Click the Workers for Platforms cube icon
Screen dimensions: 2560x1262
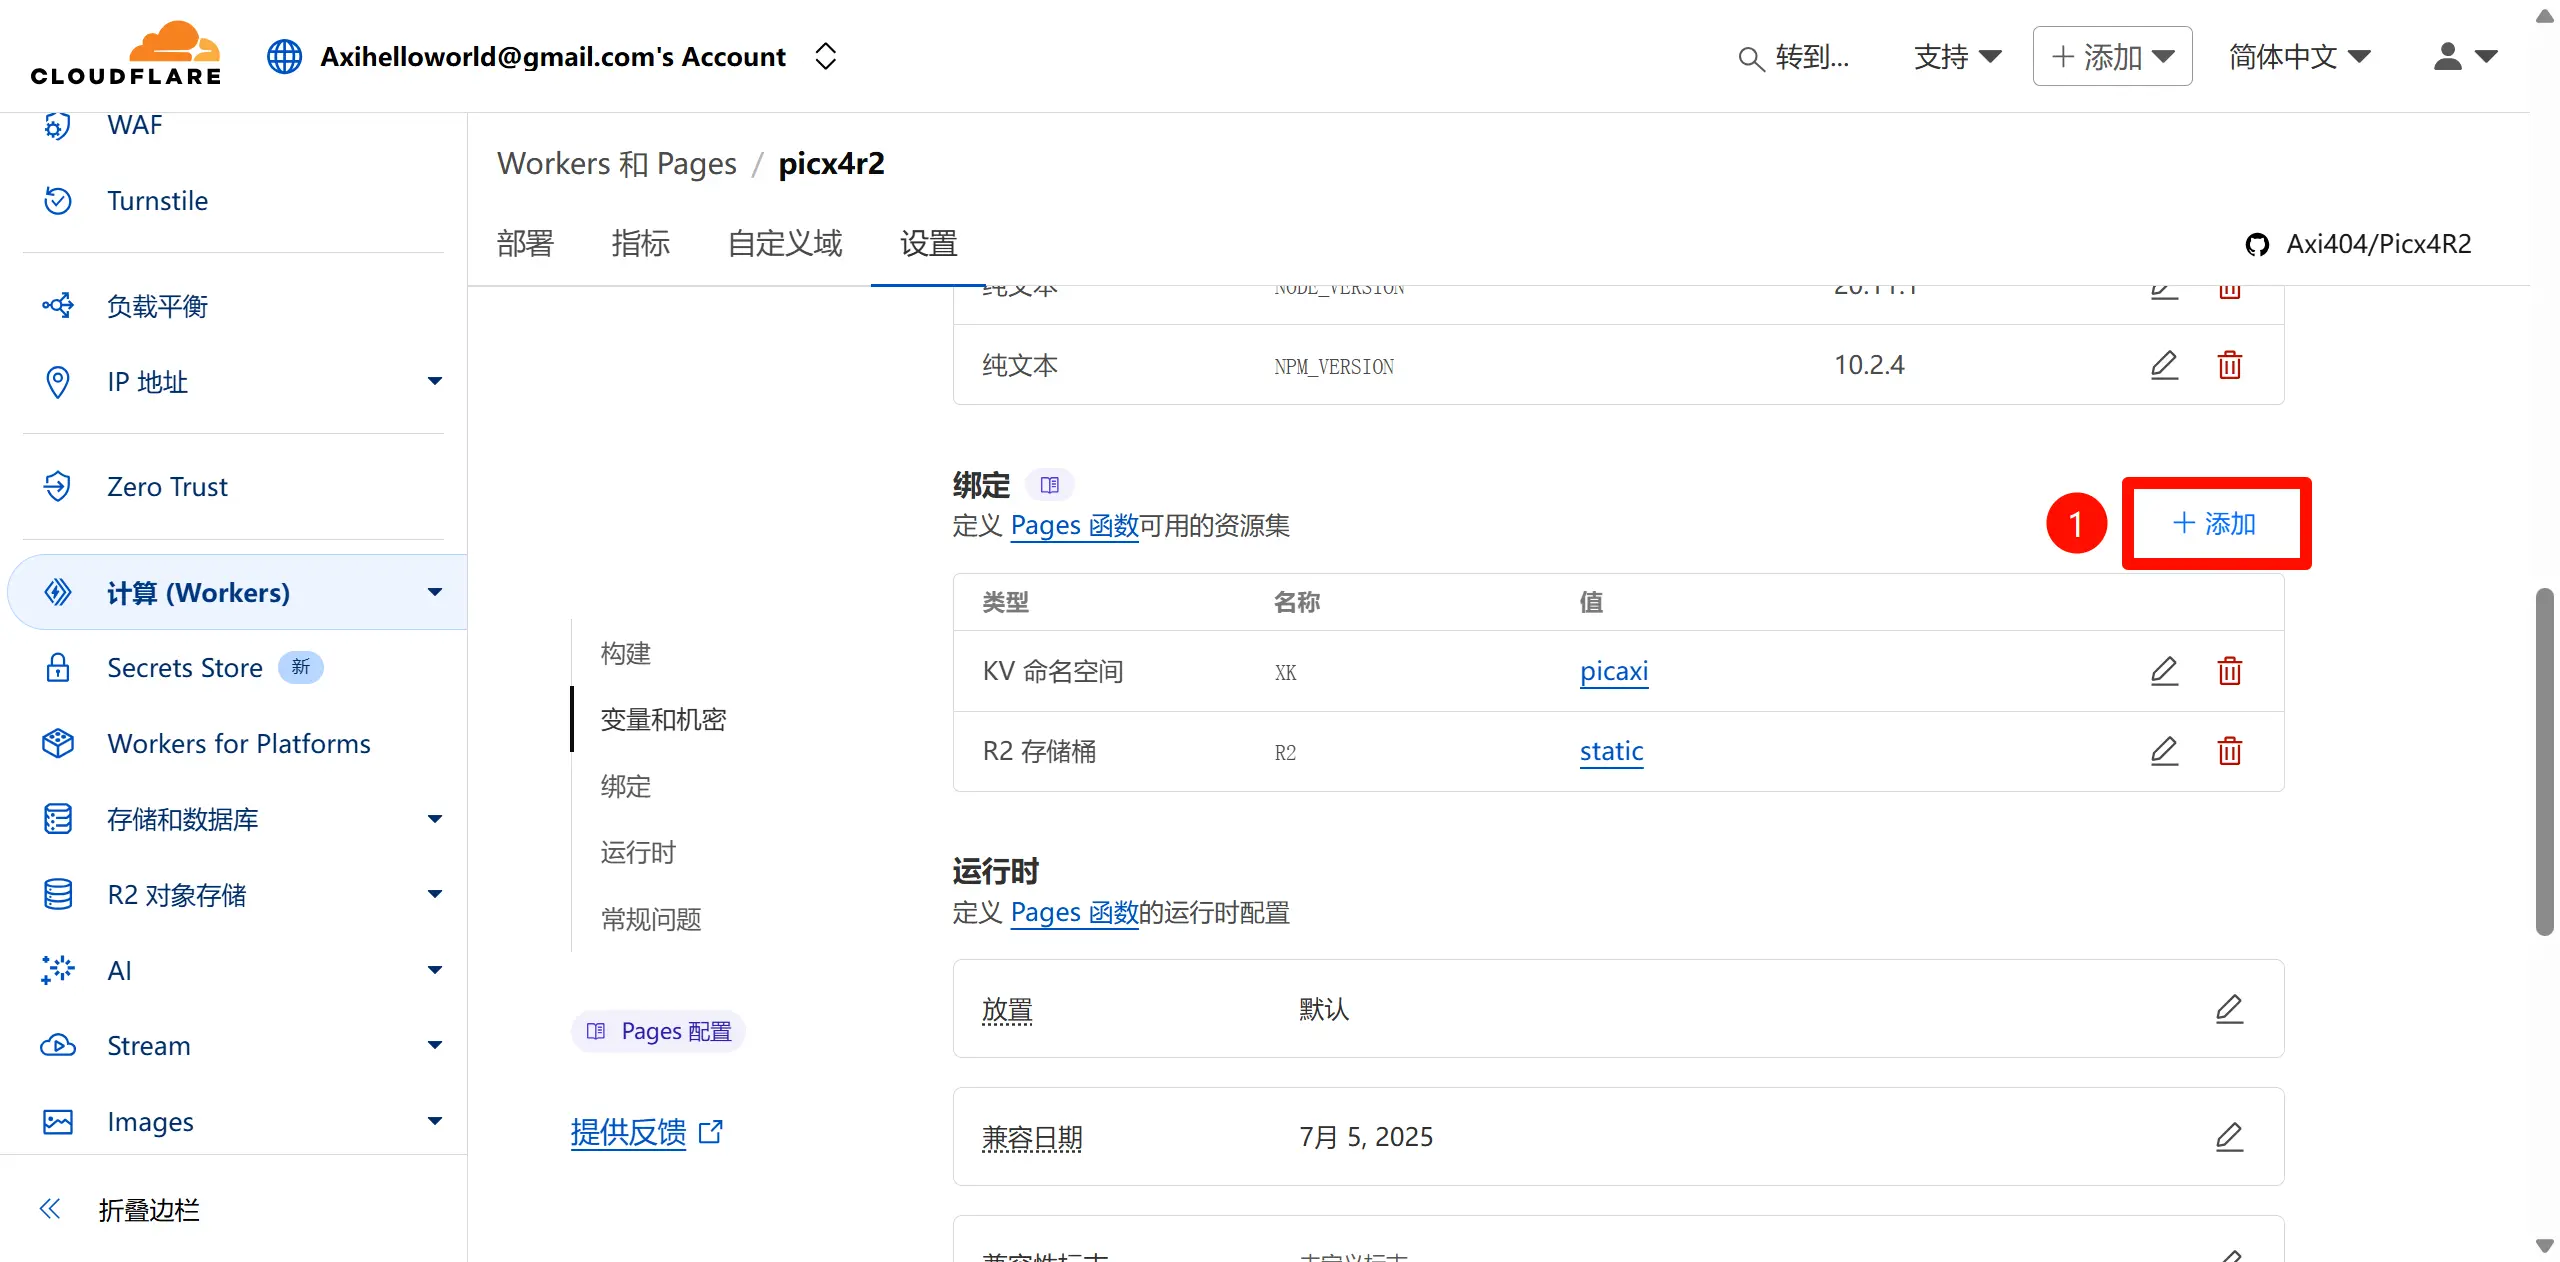coord(58,744)
